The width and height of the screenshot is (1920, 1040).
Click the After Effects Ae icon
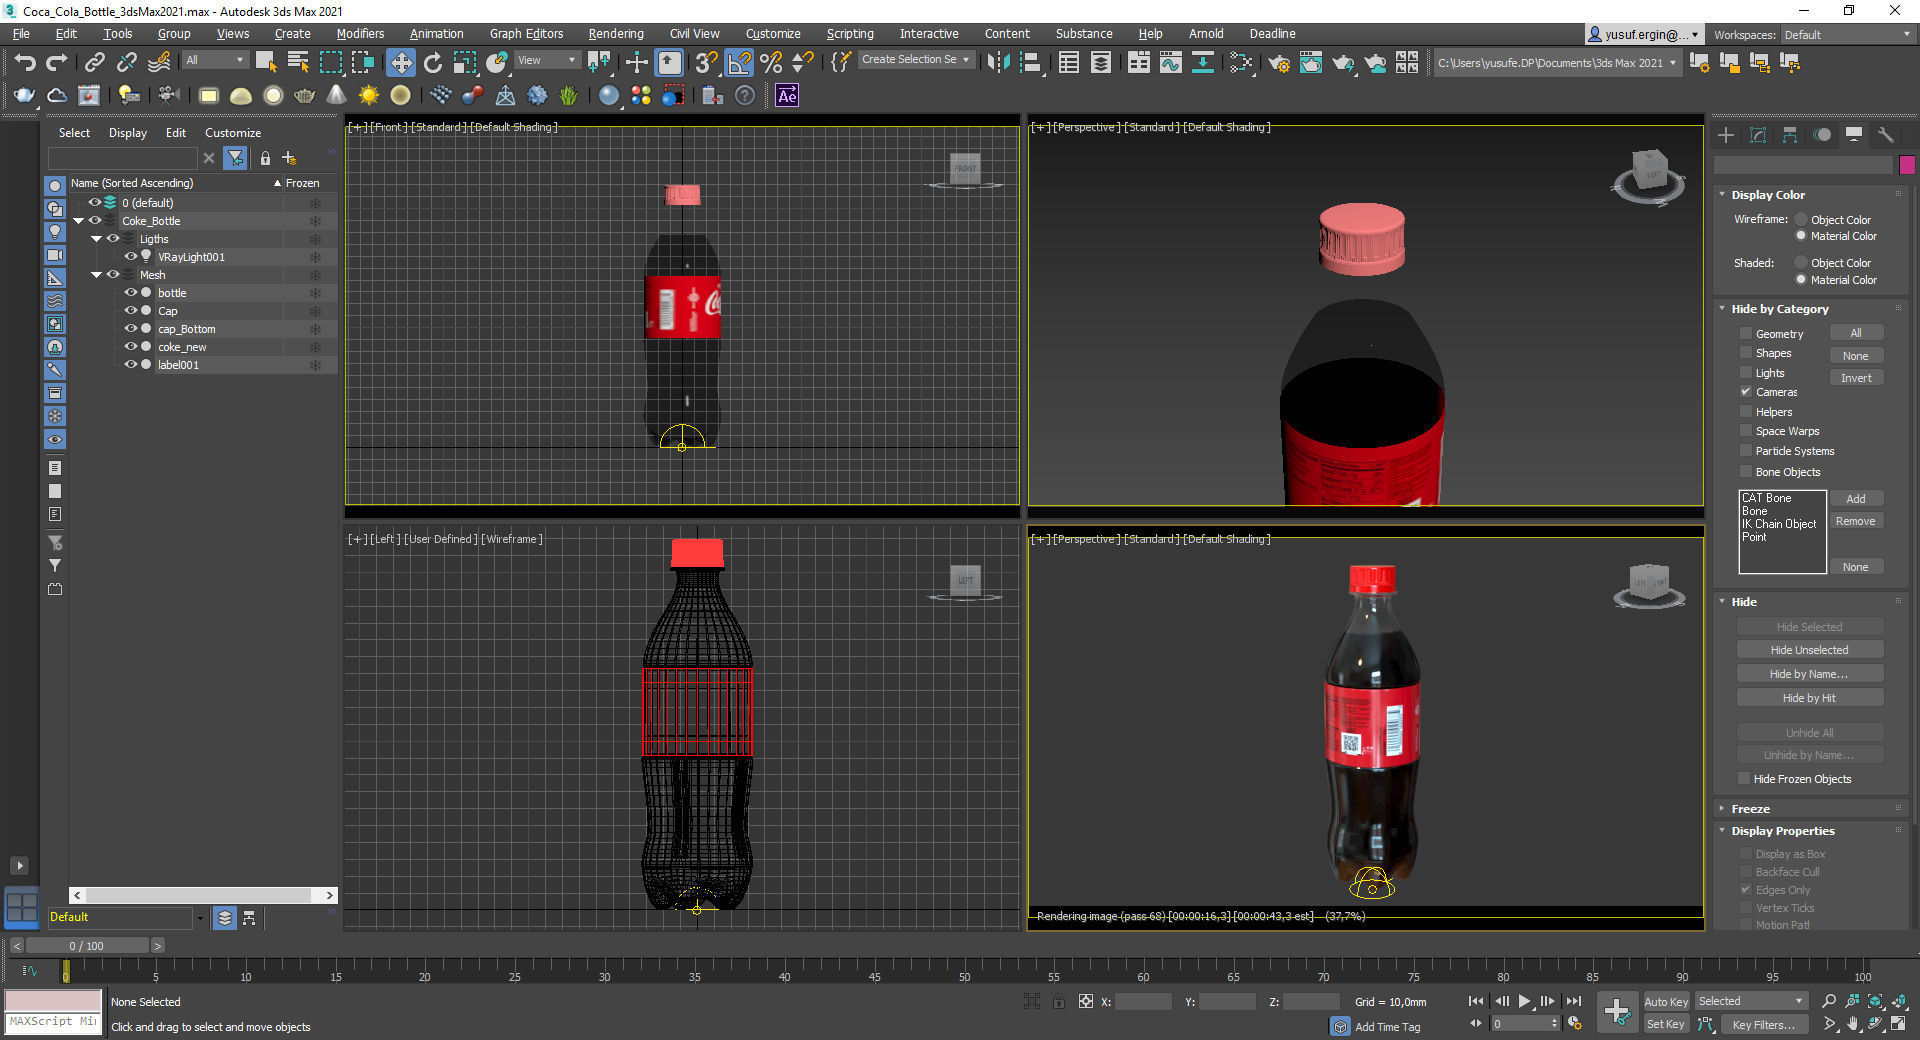[x=787, y=96]
